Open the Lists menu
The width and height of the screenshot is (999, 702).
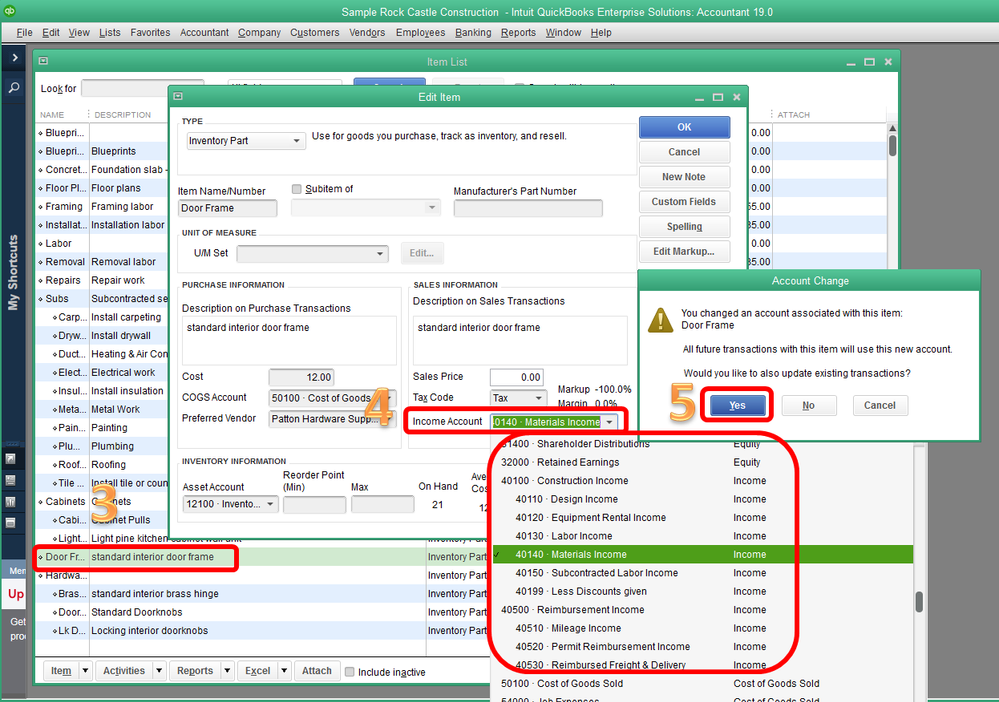[x=110, y=32]
